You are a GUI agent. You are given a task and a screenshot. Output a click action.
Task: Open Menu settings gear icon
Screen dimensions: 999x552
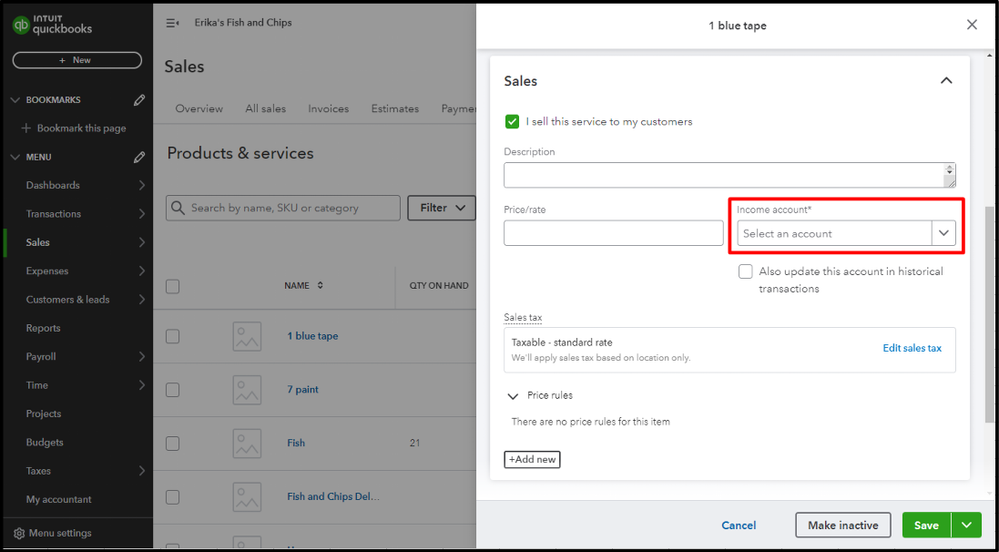pyautogui.click(x=19, y=533)
